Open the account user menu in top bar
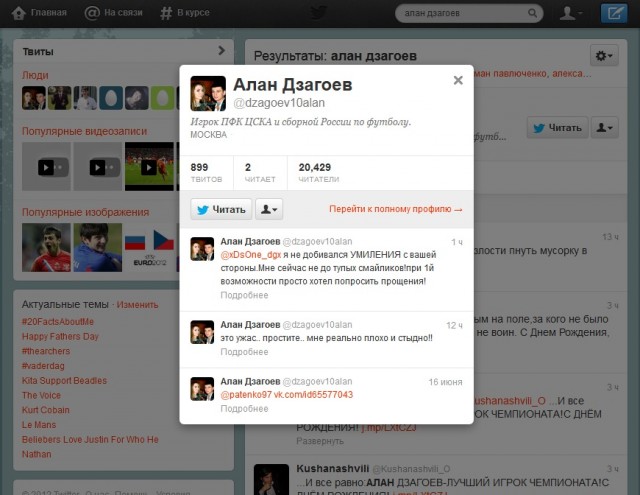The width and height of the screenshot is (640, 495). [x=573, y=13]
